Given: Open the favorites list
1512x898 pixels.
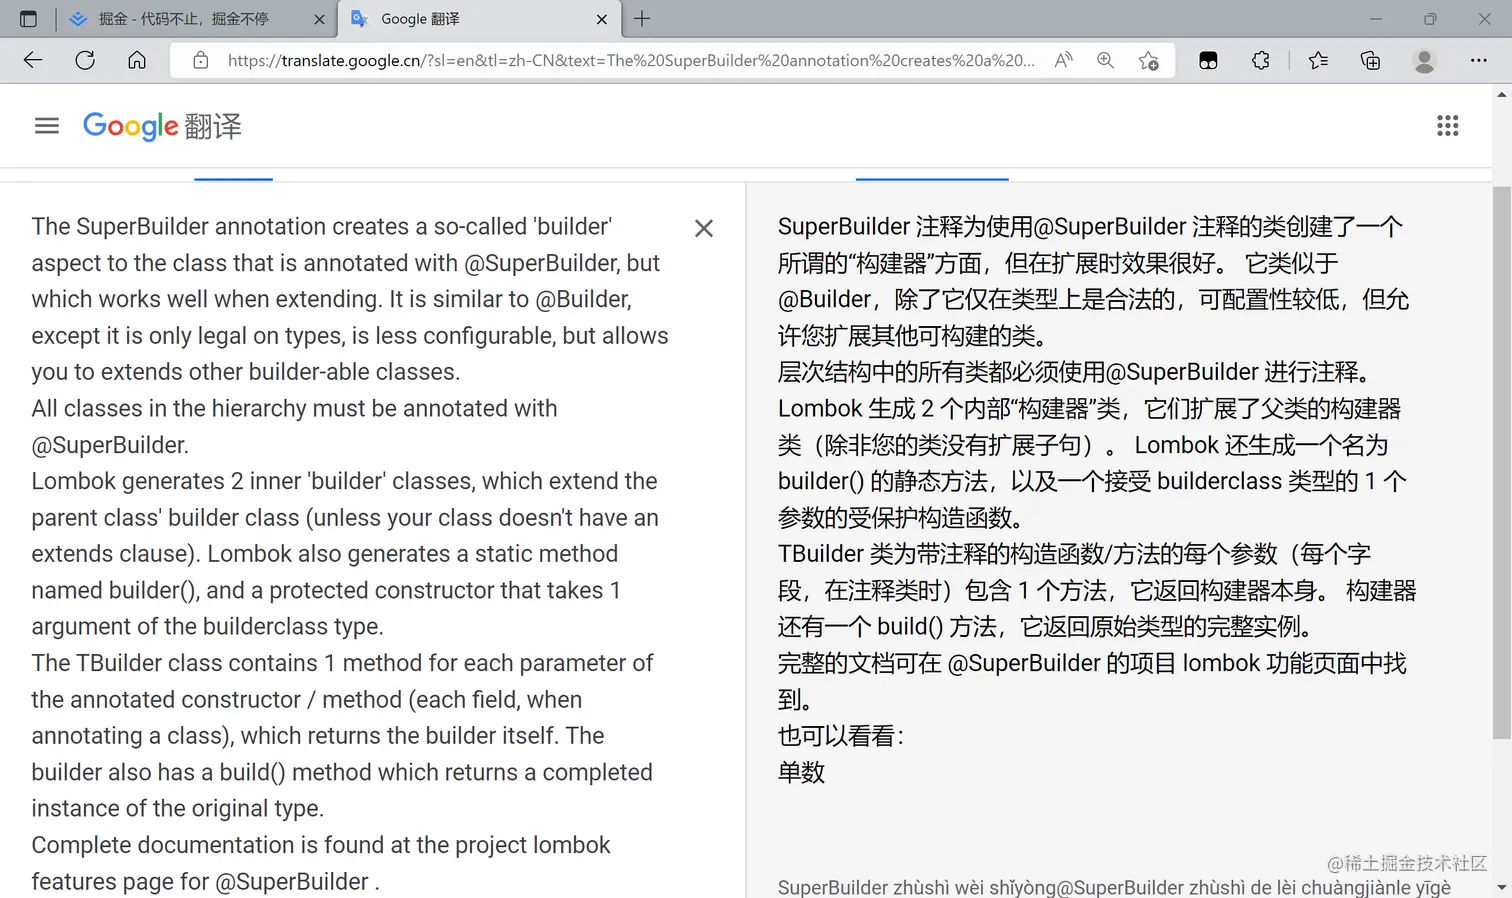Looking at the screenshot, I should click(1318, 60).
